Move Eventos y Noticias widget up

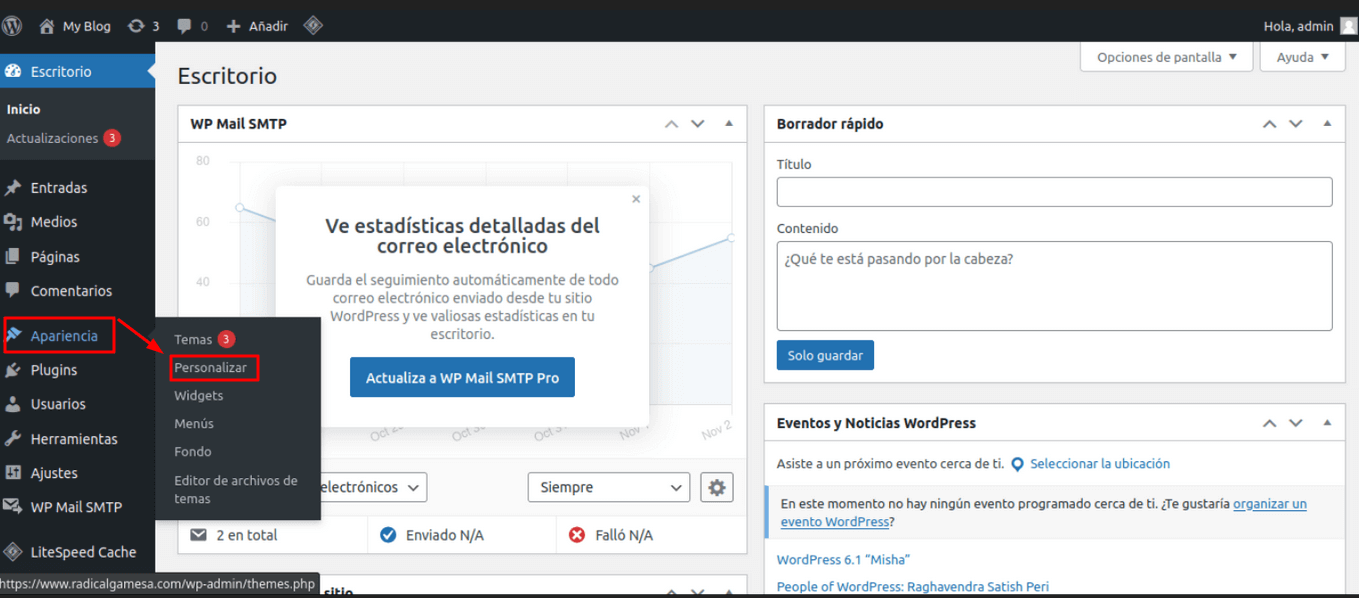click(x=1269, y=423)
